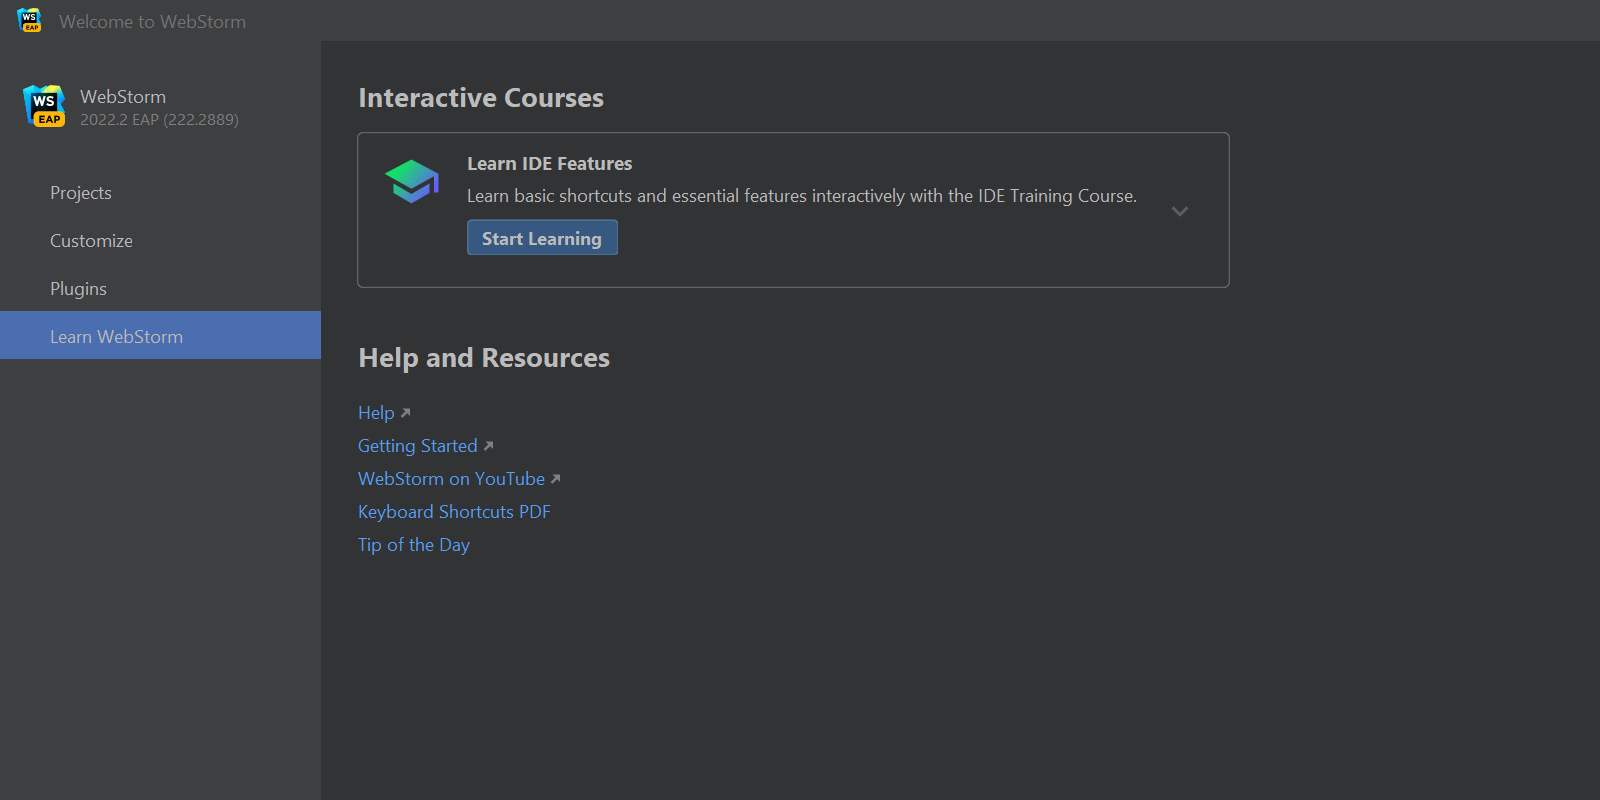Select the Learn WebStorm section
This screenshot has height=800, width=1600.
160,335
